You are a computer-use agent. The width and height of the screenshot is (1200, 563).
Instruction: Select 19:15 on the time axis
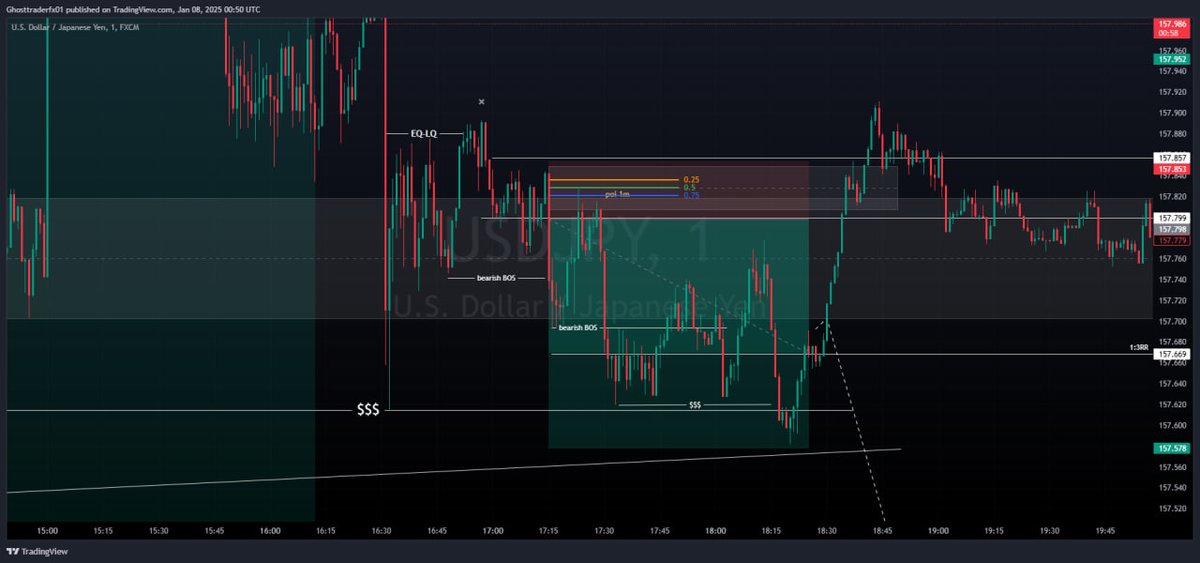(x=994, y=531)
